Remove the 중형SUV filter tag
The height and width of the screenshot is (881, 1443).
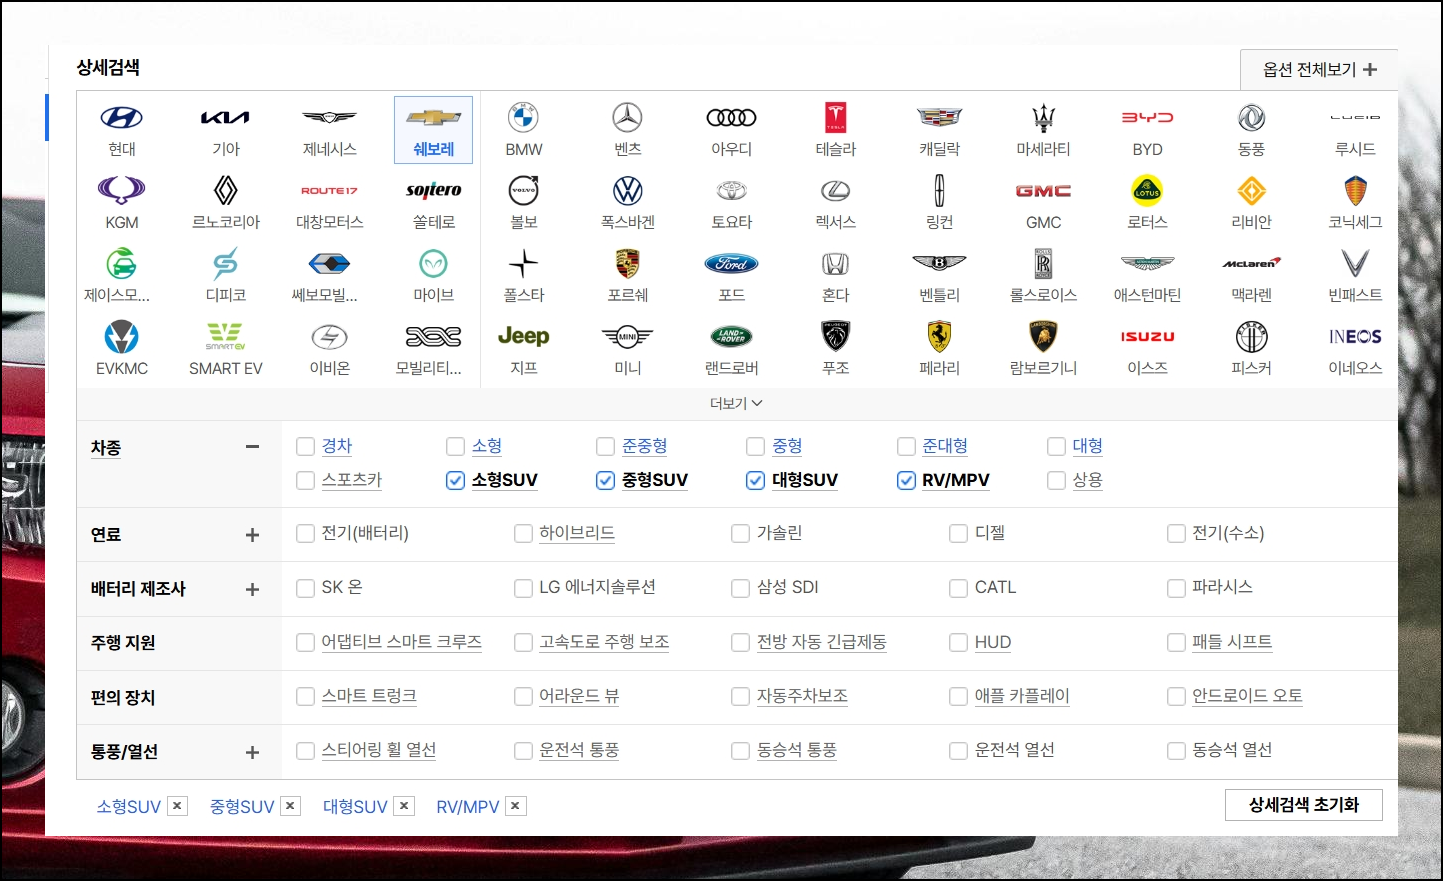click(290, 806)
